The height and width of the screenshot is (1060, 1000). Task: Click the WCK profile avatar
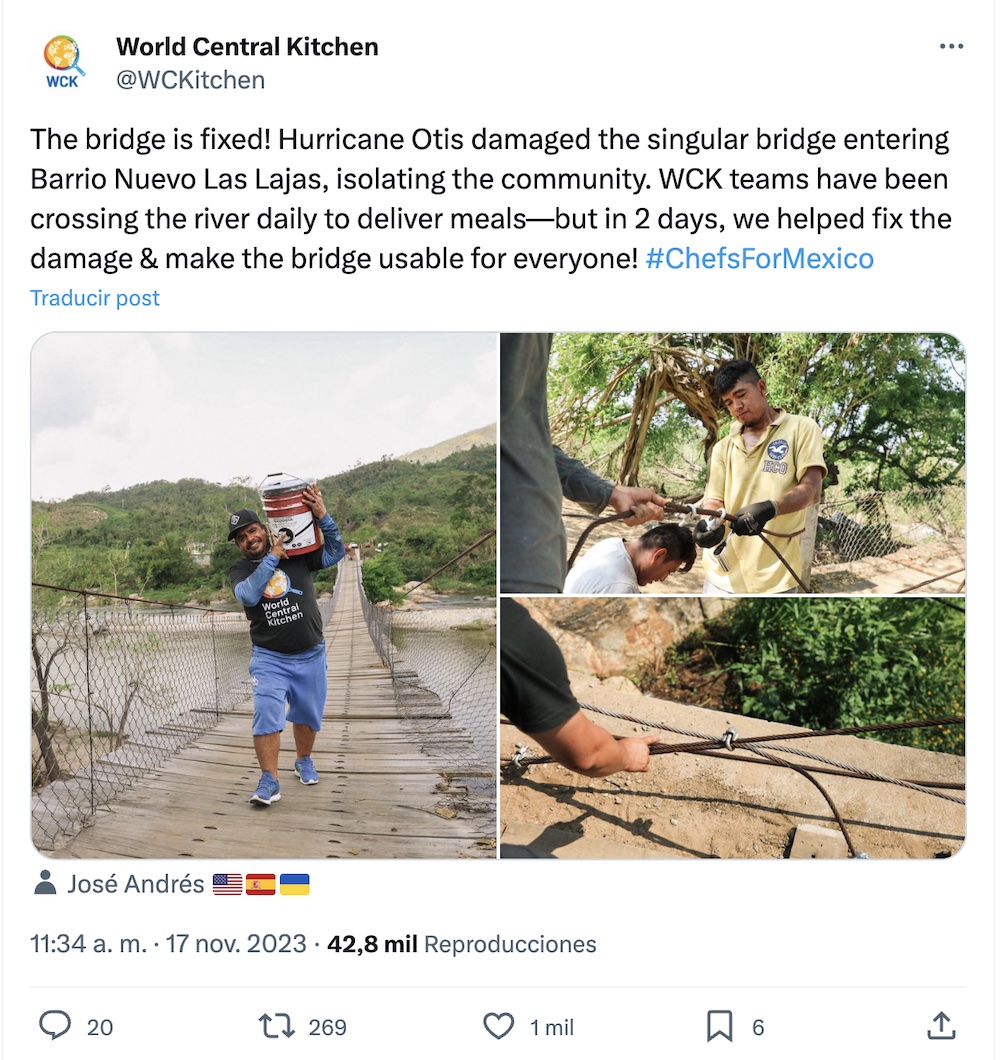point(63,60)
